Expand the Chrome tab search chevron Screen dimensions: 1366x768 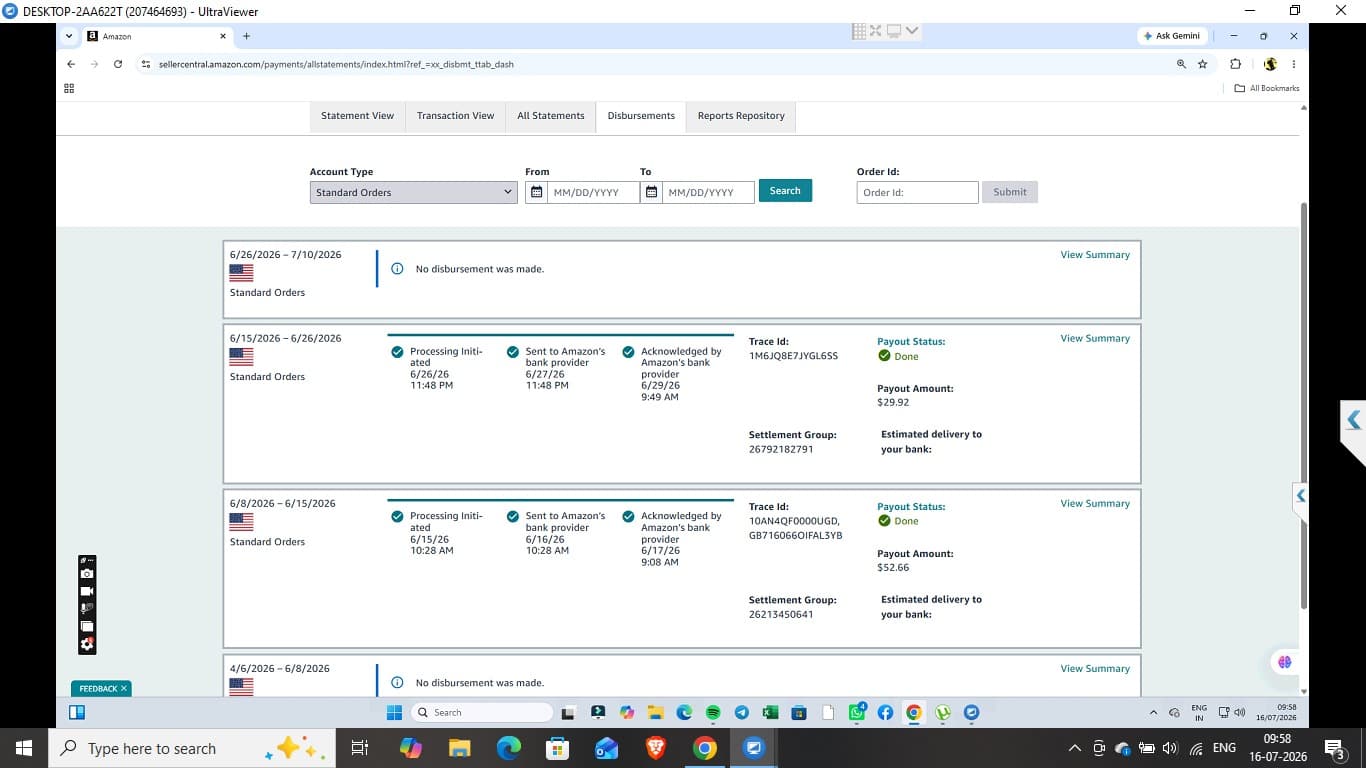(x=69, y=36)
